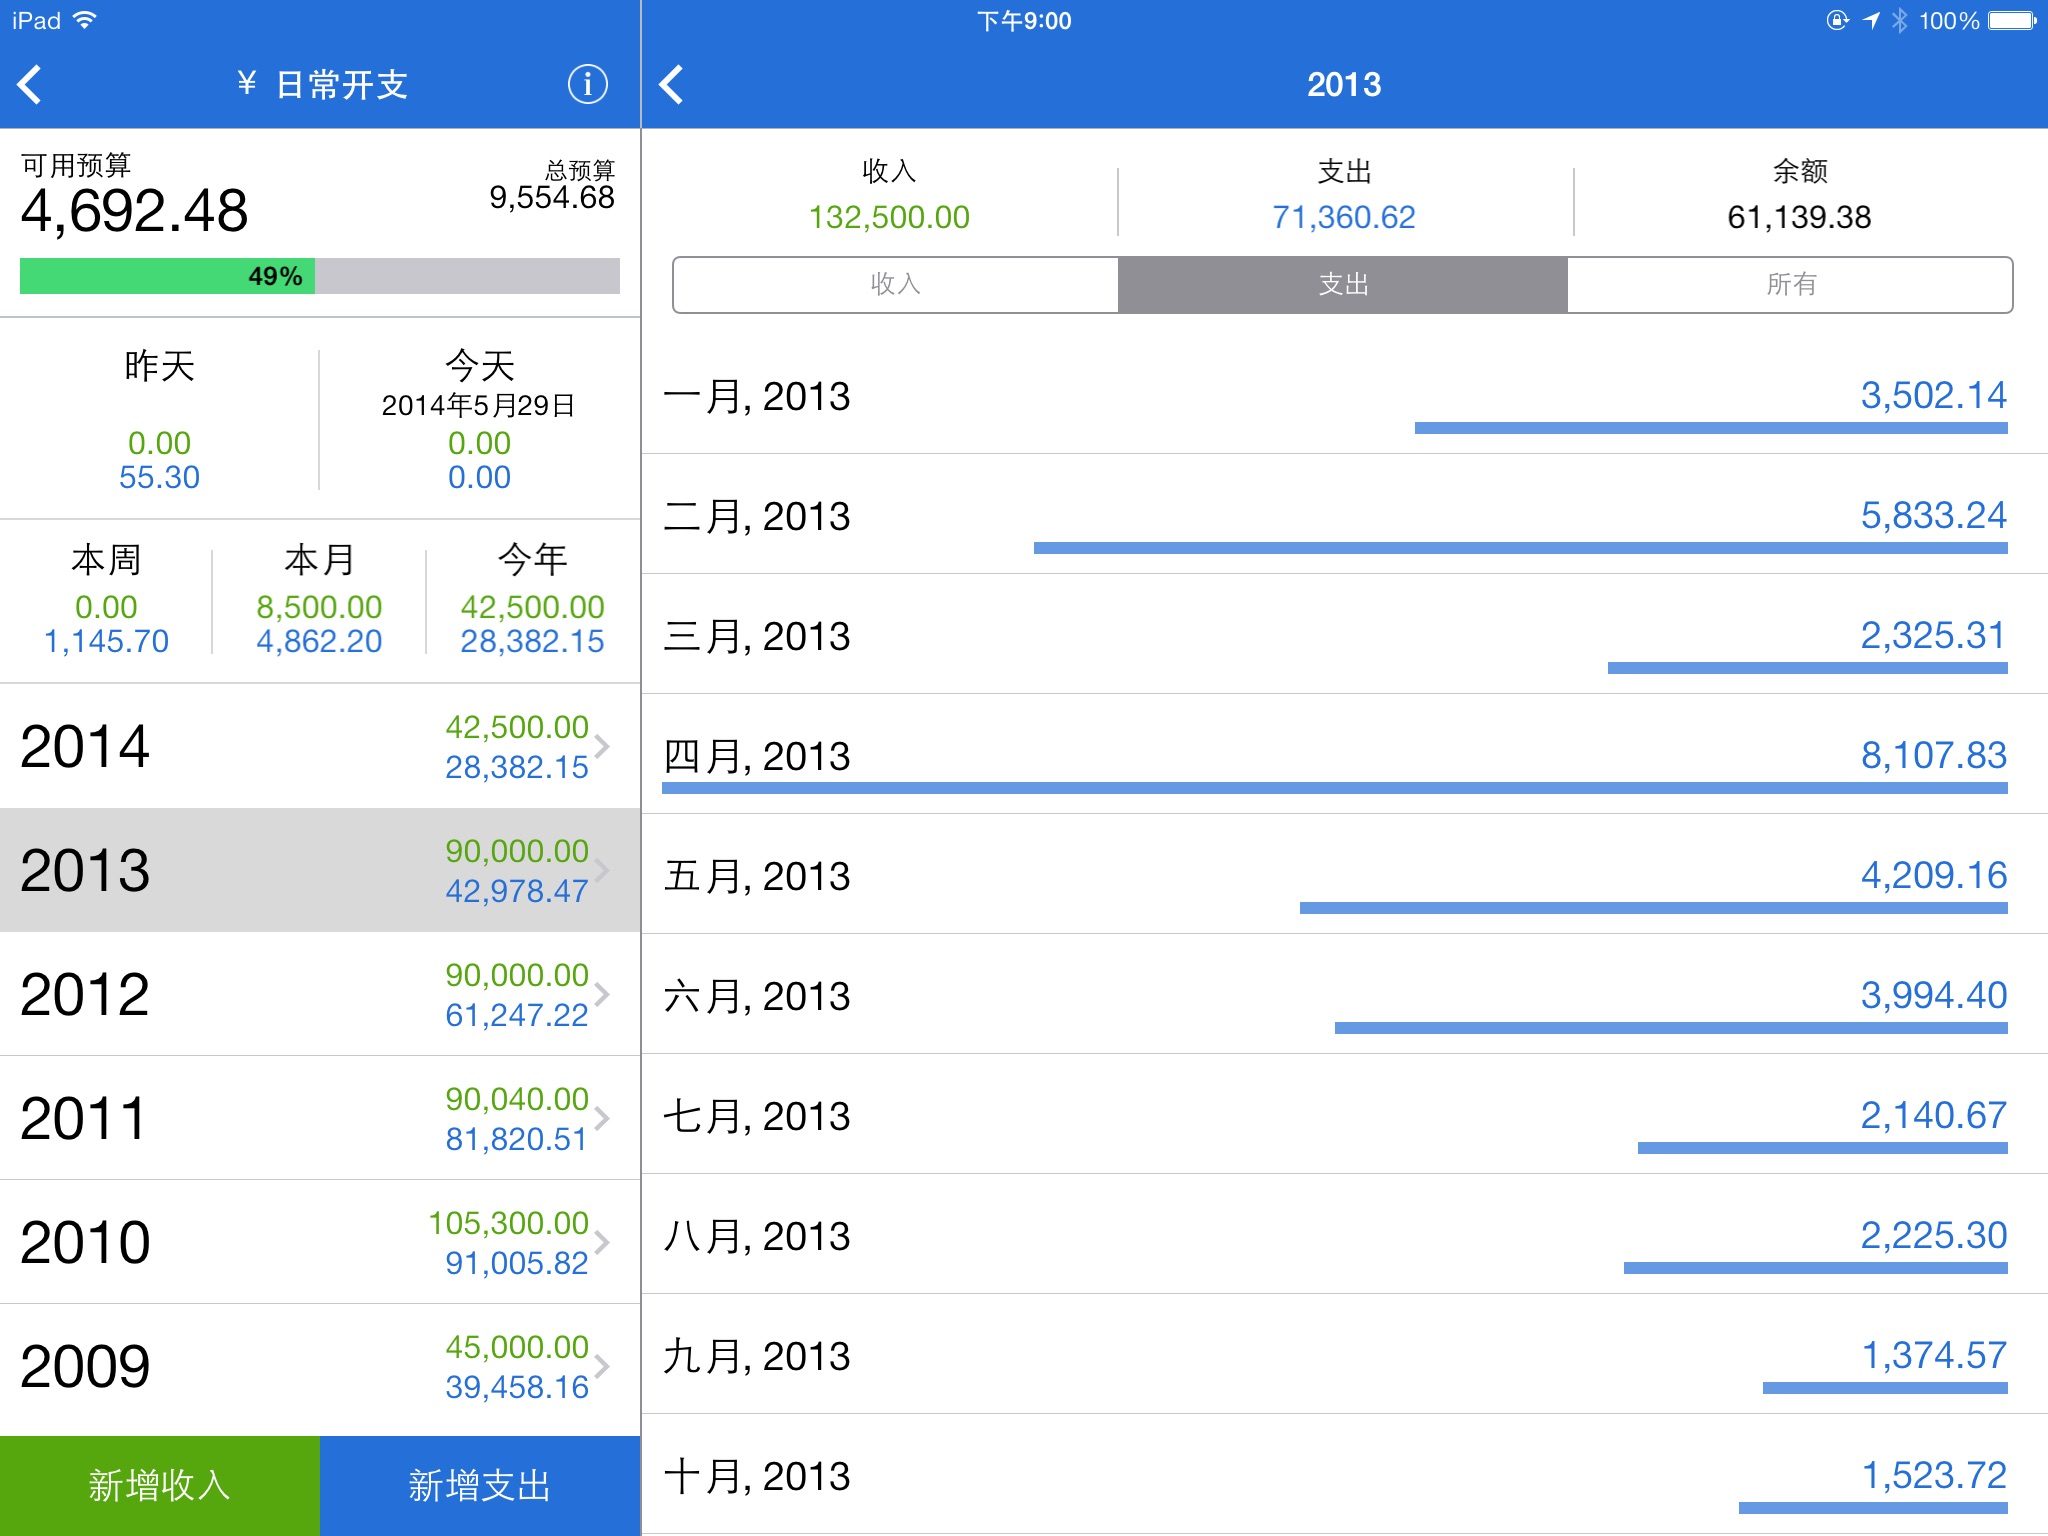Tap the 二月 2013 expense bar
Image resolution: width=2048 pixels, height=1536 pixels.
[1521, 548]
